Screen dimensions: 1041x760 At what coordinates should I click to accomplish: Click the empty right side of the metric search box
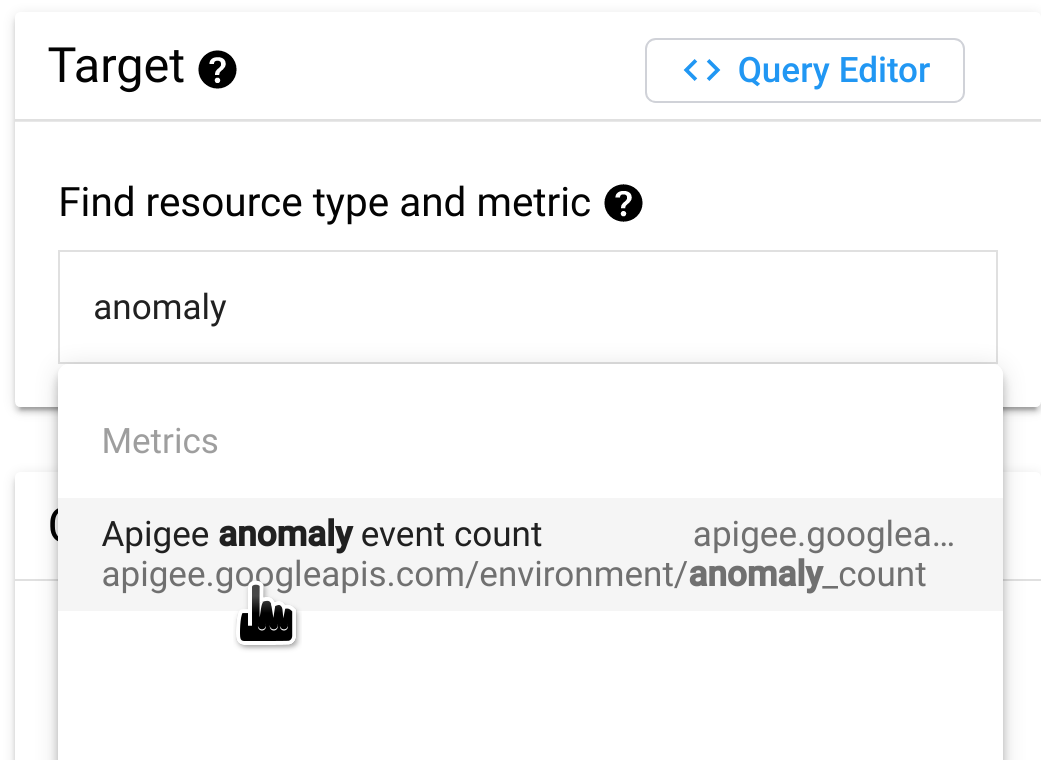800,307
